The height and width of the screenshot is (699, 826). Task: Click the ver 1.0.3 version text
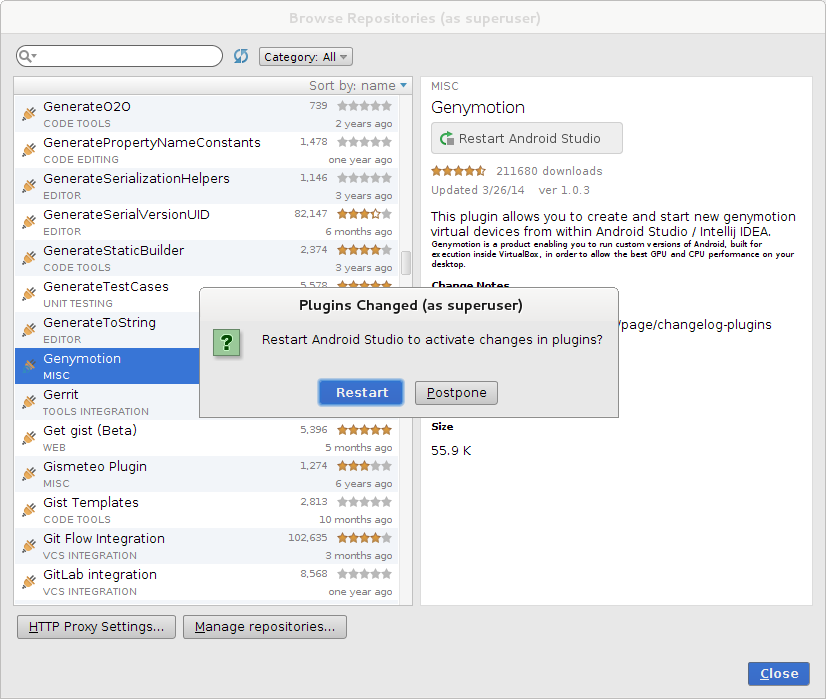564,190
